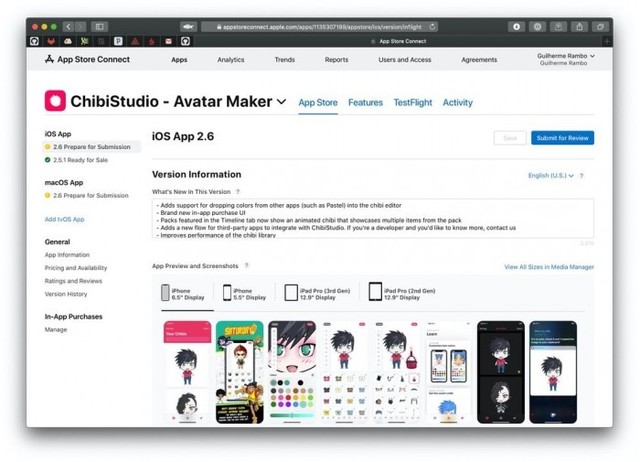Image resolution: width=640 pixels, height=462 pixels.
Task: Toggle the Safari sidebar button
Action: (x=100, y=26)
